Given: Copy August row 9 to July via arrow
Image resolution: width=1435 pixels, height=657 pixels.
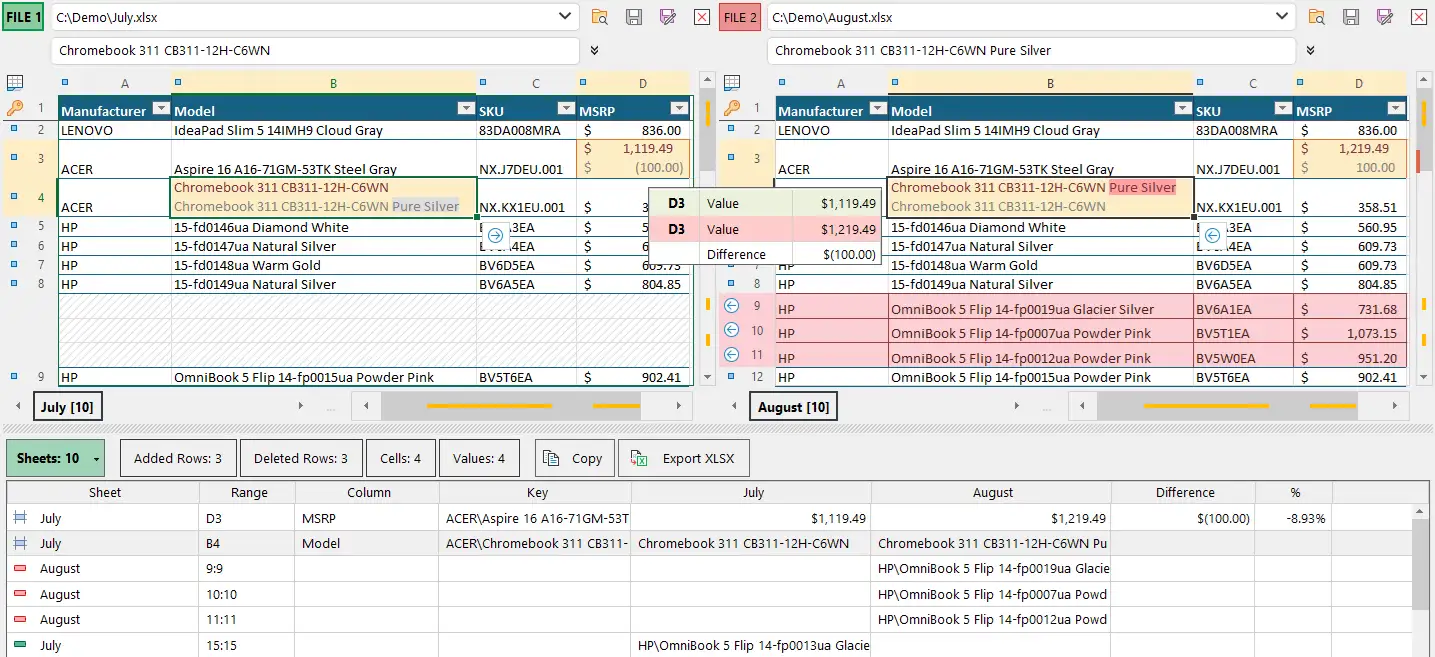Looking at the screenshot, I should [x=731, y=306].
